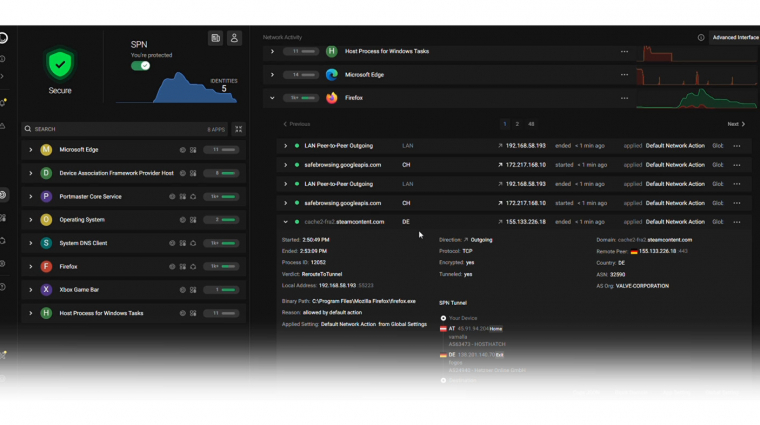Viewport: 760px width, 425px height.
Task: Expand the first LAN Peer-to-Peer Outgoing connection
Action: click(285, 146)
